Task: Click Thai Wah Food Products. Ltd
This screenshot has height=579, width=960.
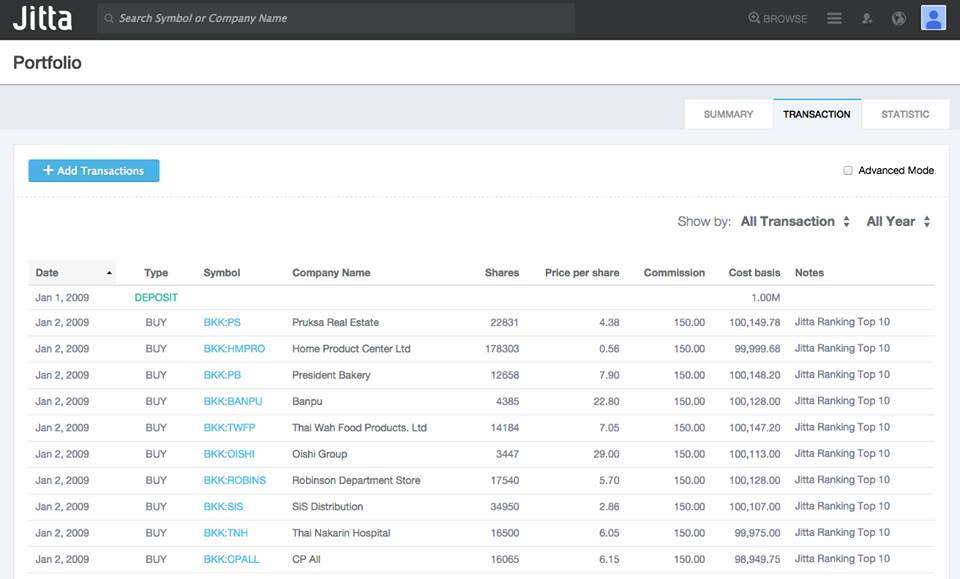Action: 359,427
